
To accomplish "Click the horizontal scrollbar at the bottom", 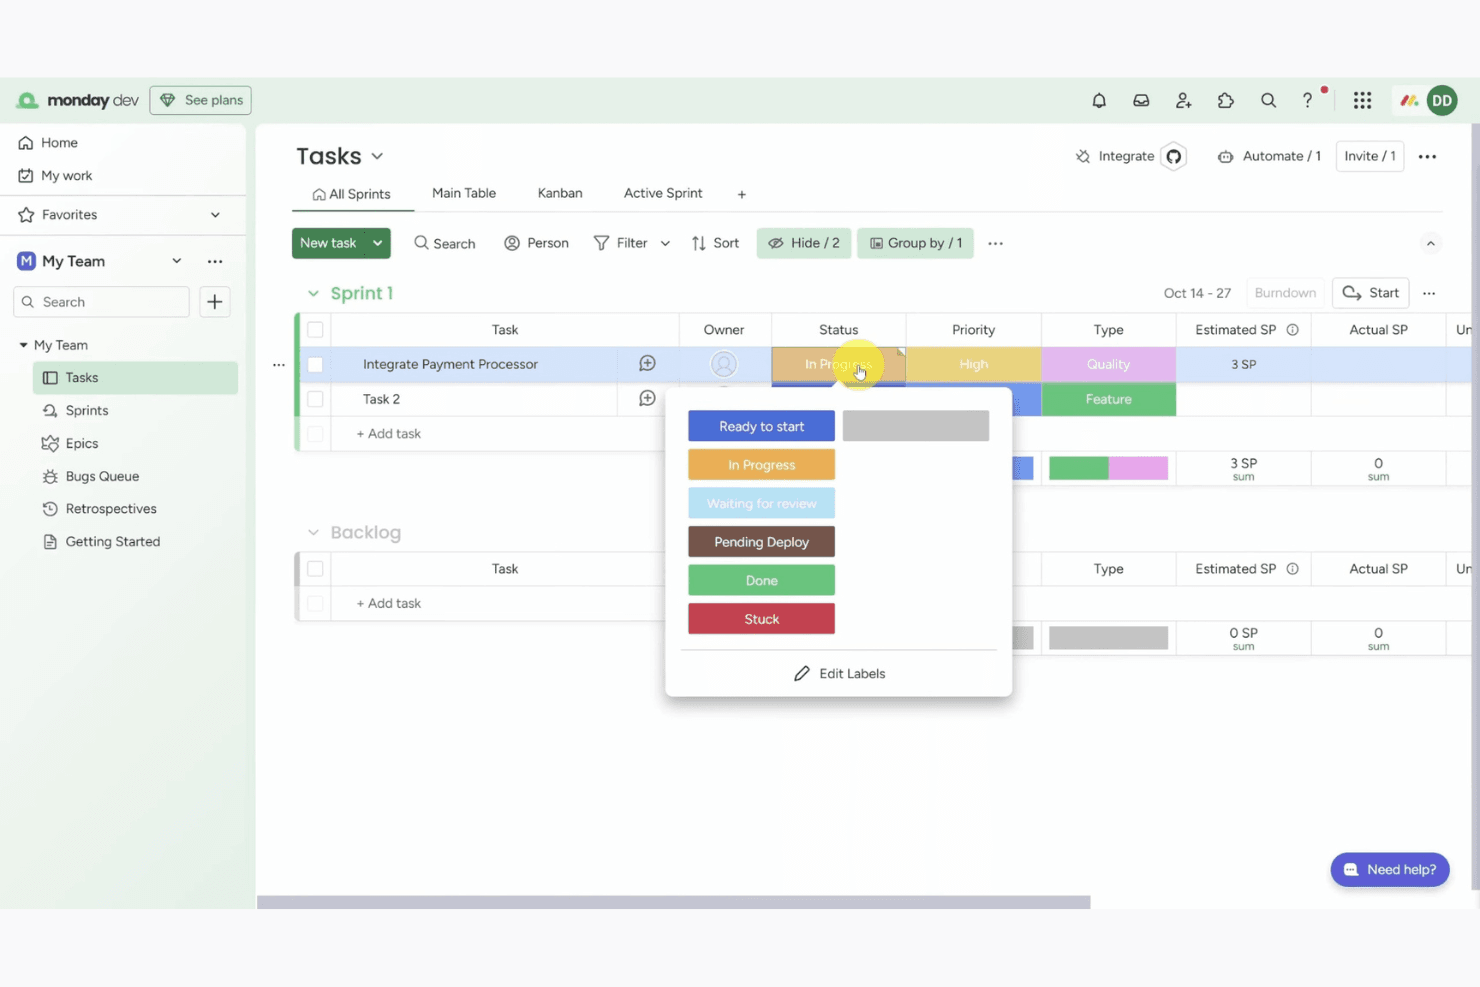I will point(673,902).
